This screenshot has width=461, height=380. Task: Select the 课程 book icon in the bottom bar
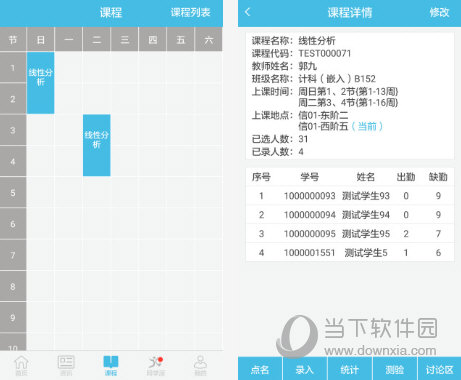[x=111, y=365]
